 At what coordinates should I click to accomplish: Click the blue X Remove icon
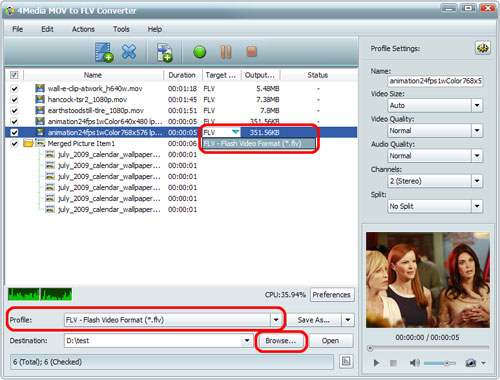tap(129, 52)
